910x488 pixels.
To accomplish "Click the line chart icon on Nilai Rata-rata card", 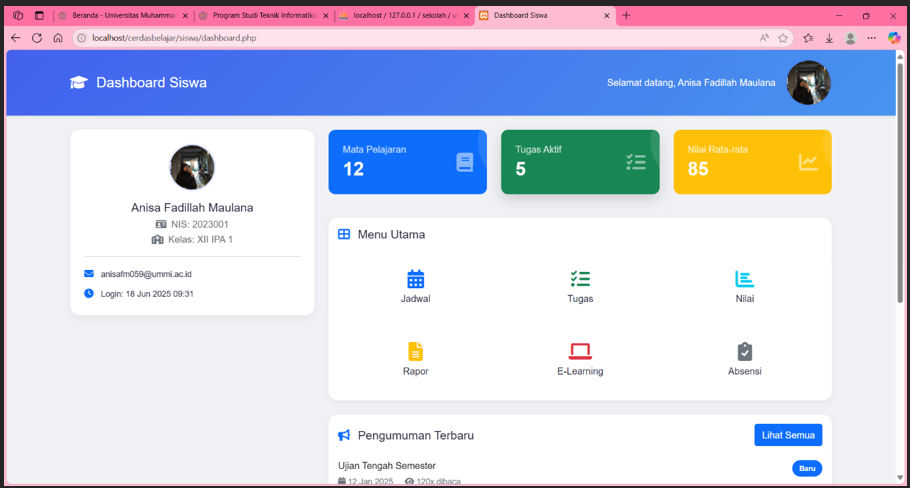I will [x=808, y=162].
